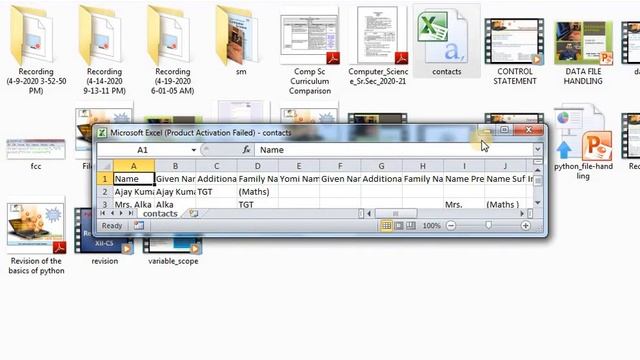Screen dimensions: 640x360
Task: Select Recording (4-14-2020 9-13-11 PM) folder
Action: [104, 49]
